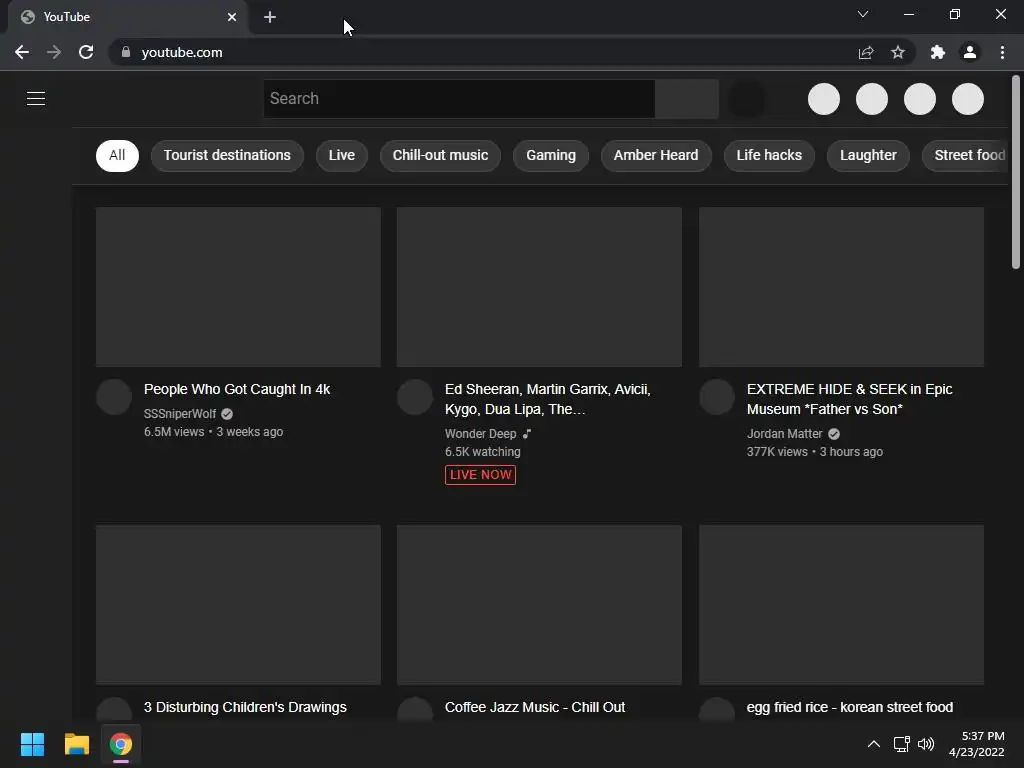Select the All filter chip

tap(117, 155)
